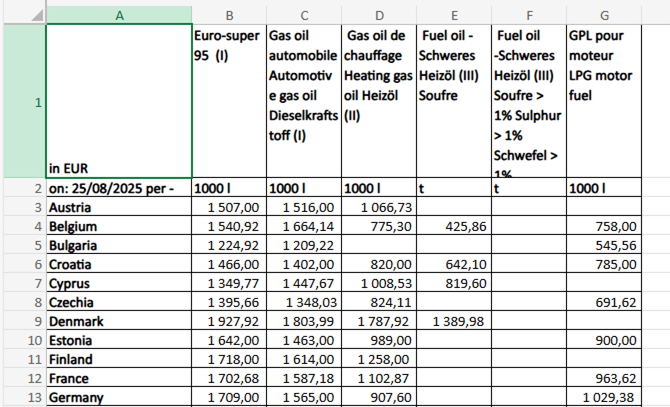670x407 pixels.
Task: Select row 1 header
Action: 22,102
